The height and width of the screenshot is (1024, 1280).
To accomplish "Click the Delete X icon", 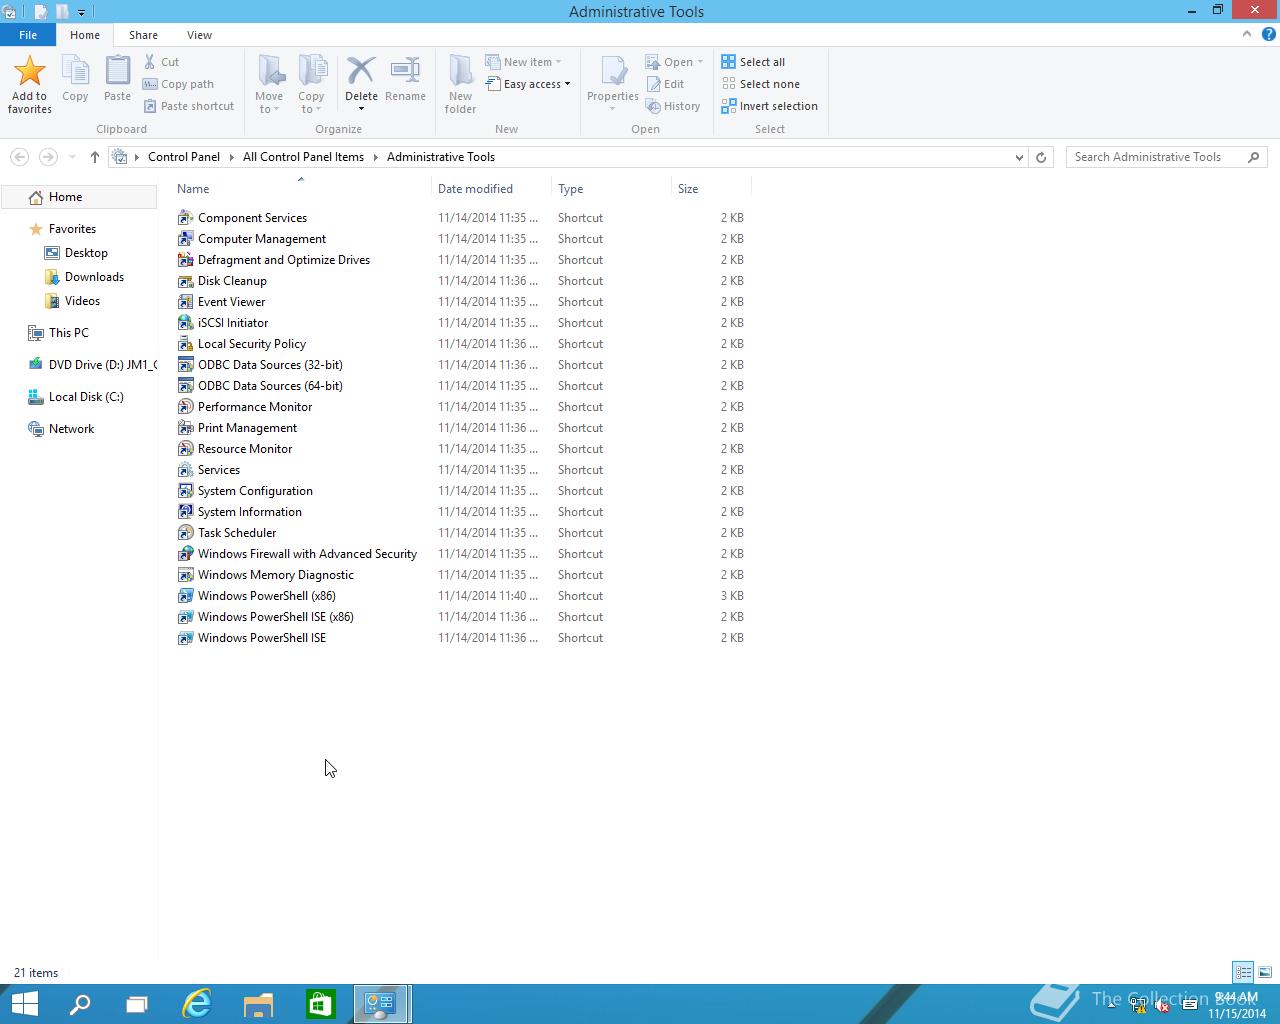I will pyautogui.click(x=361, y=71).
